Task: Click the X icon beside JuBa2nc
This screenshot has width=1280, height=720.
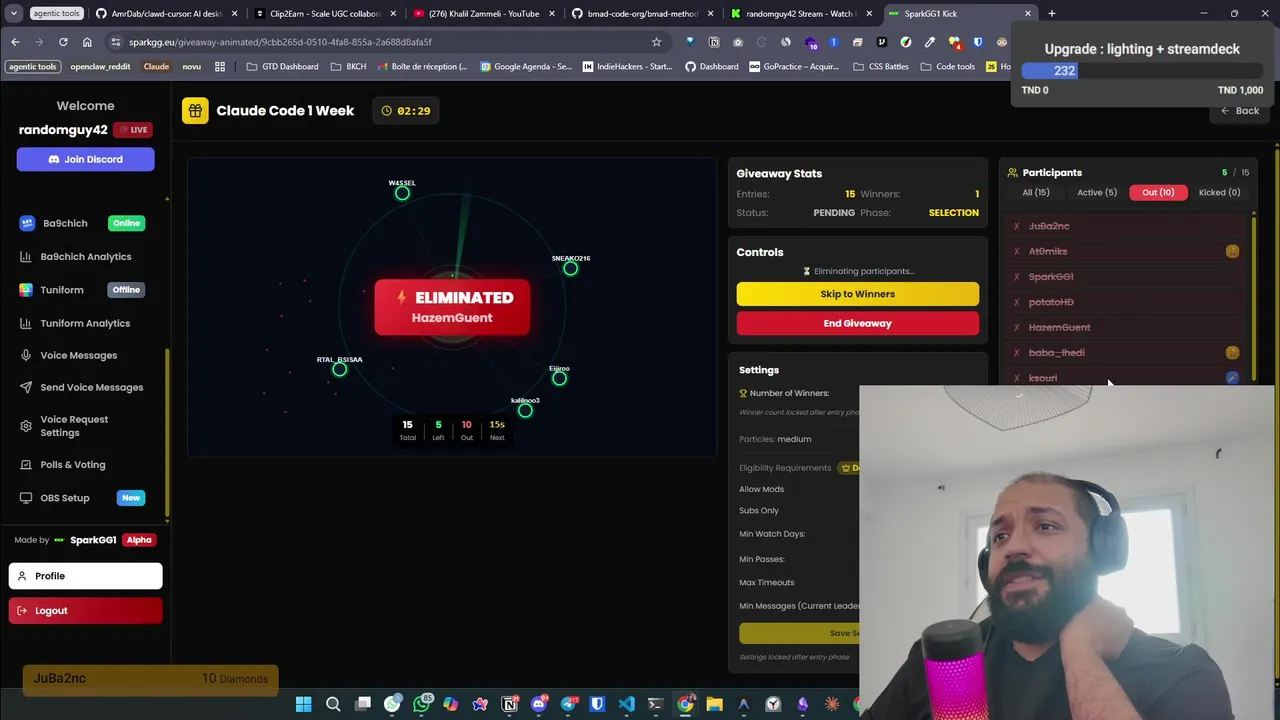Action: point(1017,226)
